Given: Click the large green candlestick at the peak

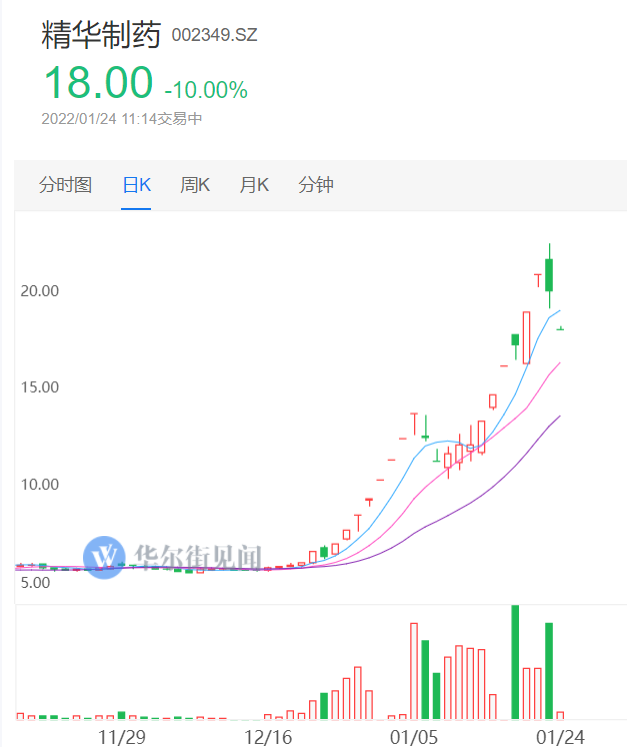Looking at the screenshot, I should [x=549, y=275].
